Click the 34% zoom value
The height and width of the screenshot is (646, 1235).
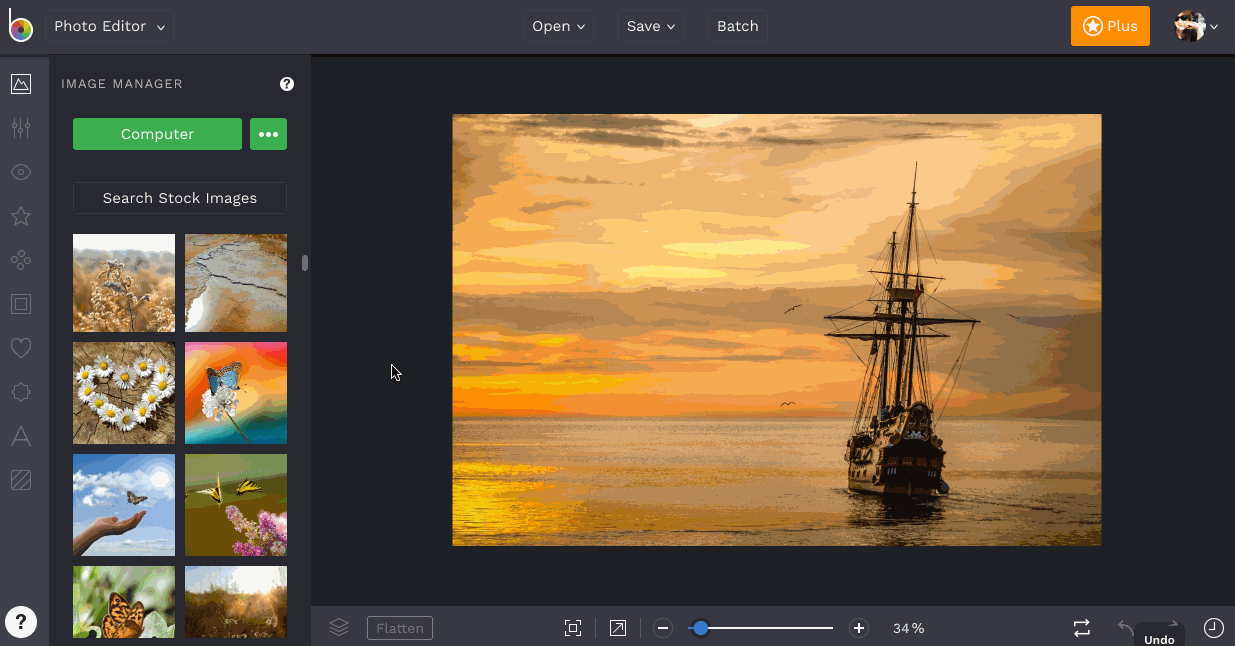pos(909,628)
